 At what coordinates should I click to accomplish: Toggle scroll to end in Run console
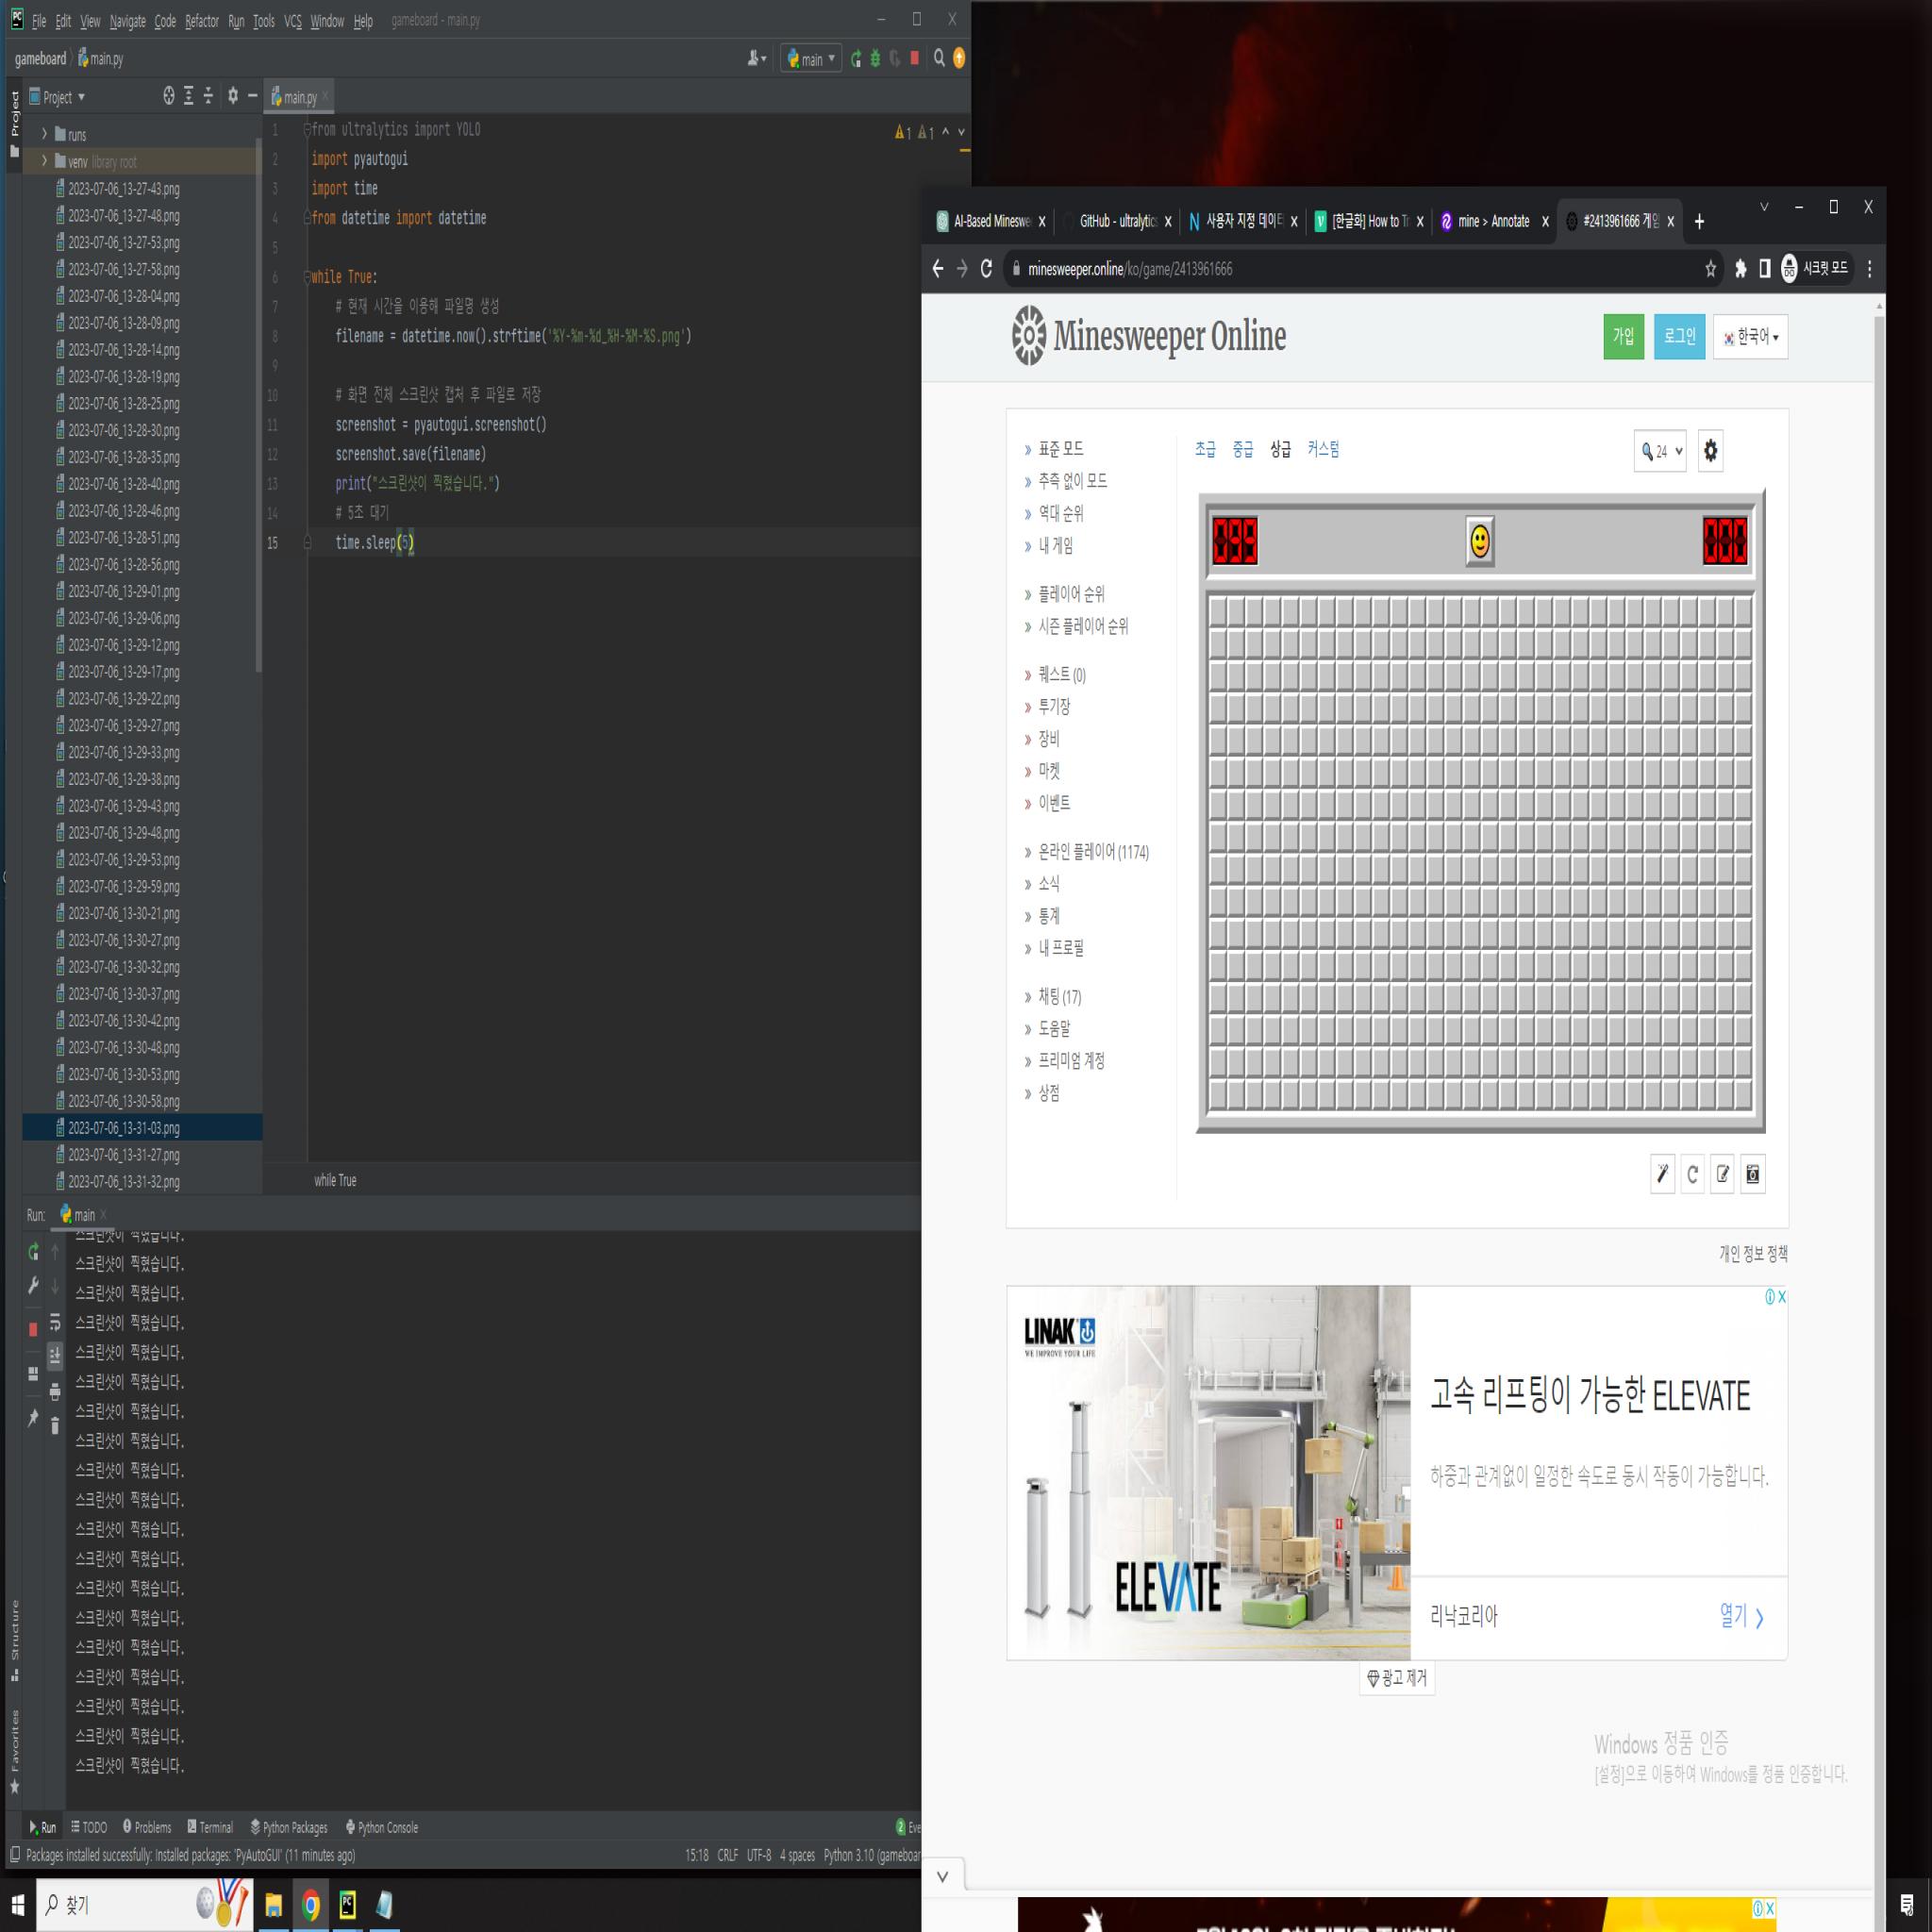[x=55, y=1356]
